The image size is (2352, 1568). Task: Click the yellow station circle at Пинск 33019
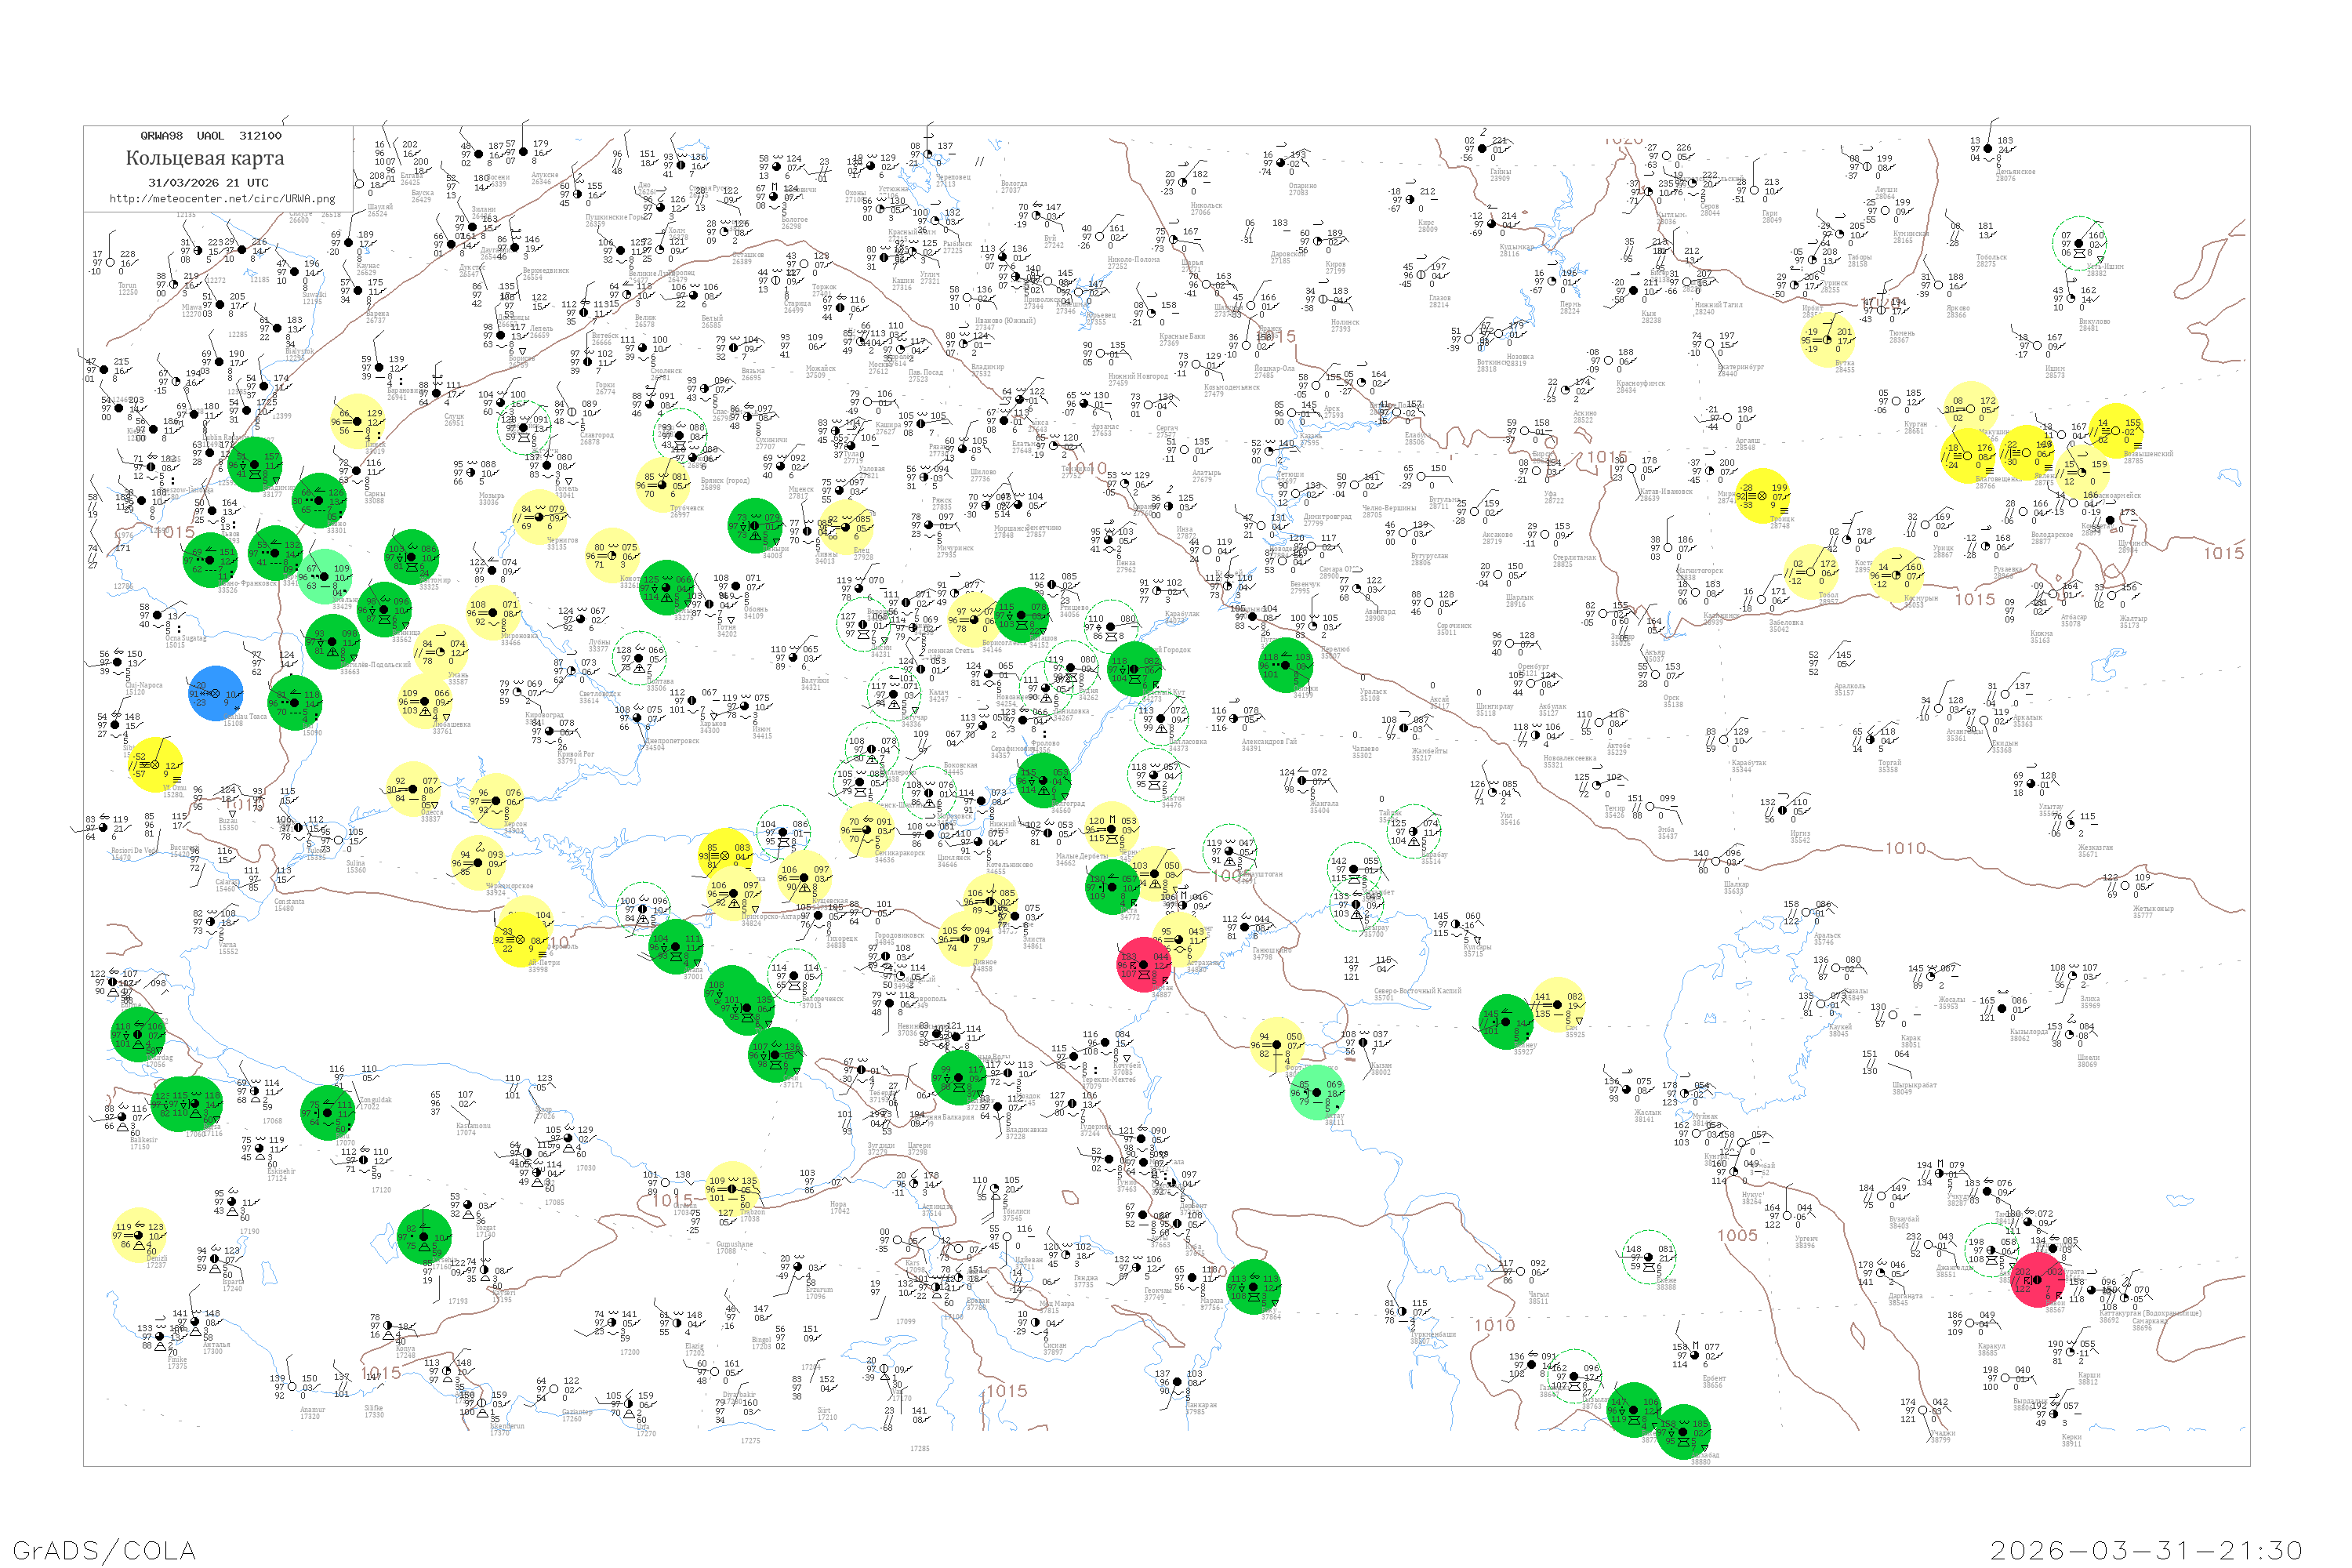(357, 421)
